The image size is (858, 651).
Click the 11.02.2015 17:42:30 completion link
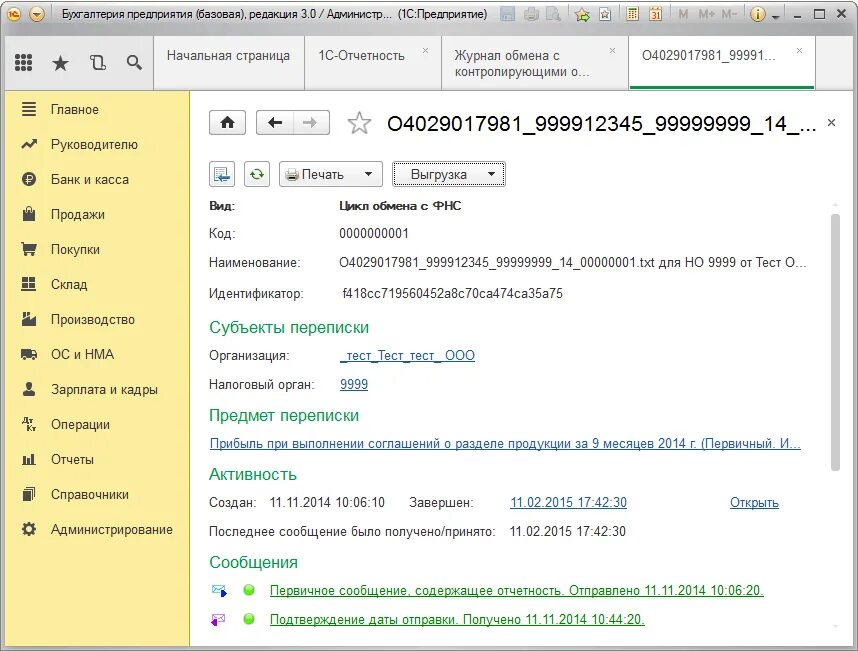pyautogui.click(x=568, y=502)
